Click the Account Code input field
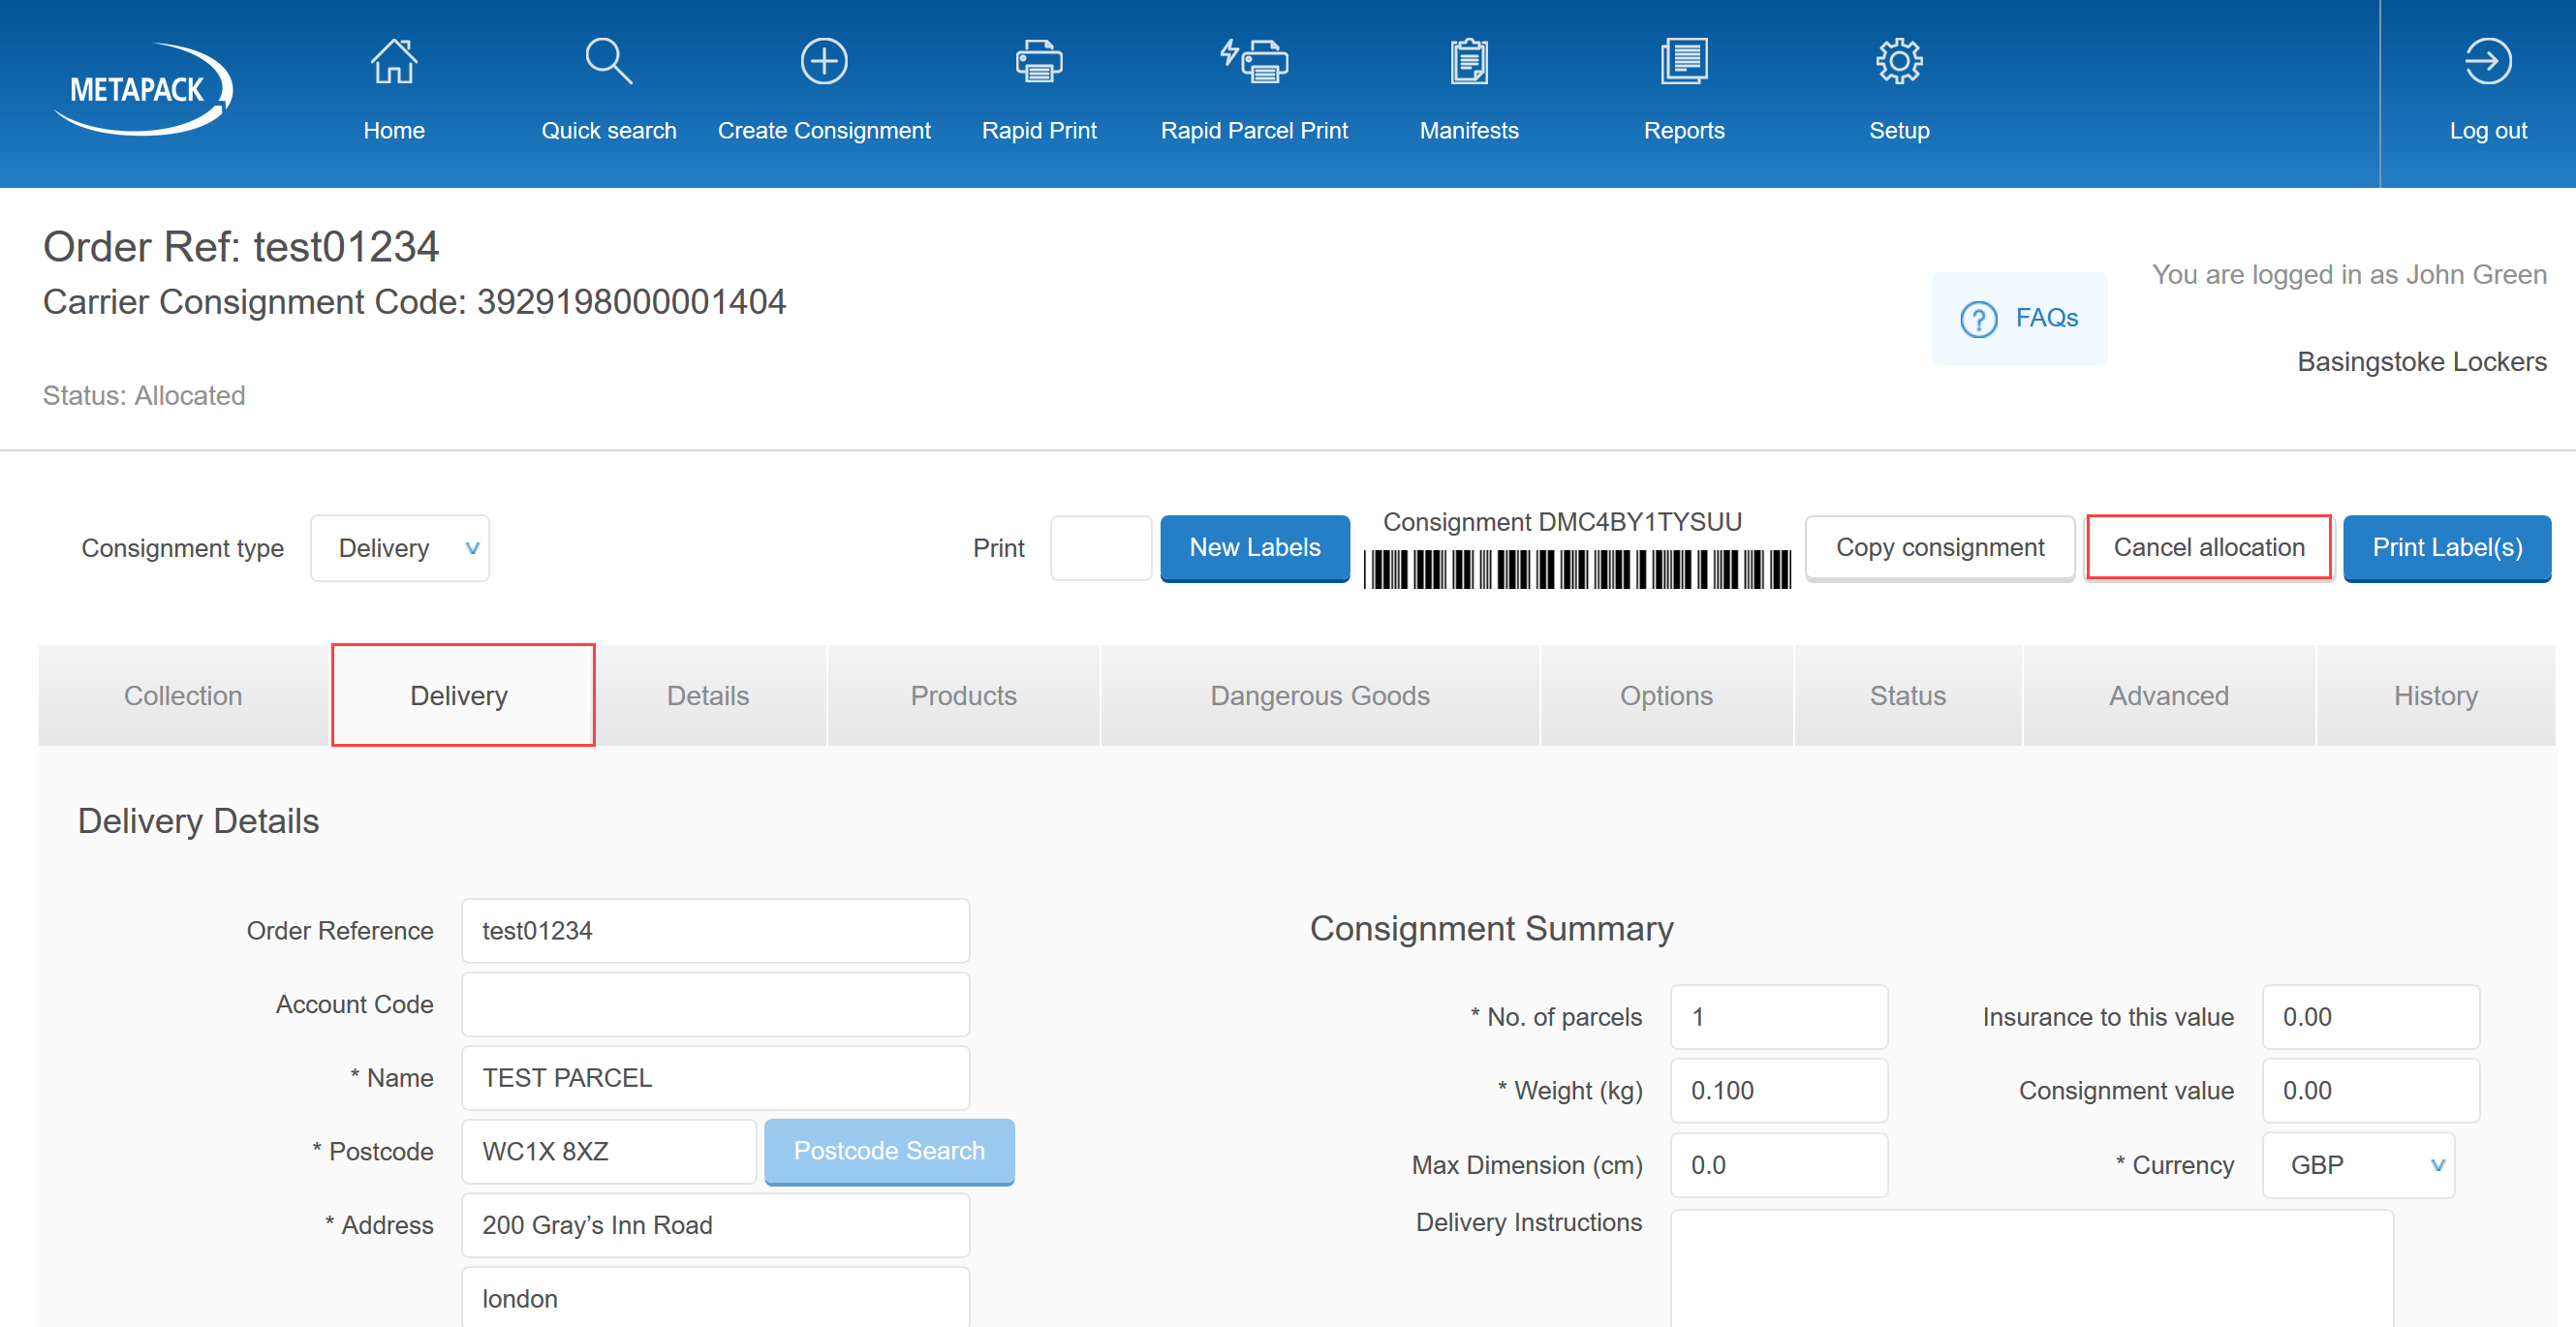The width and height of the screenshot is (2576, 1327). pyautogui.click(x=715, y=1005)
